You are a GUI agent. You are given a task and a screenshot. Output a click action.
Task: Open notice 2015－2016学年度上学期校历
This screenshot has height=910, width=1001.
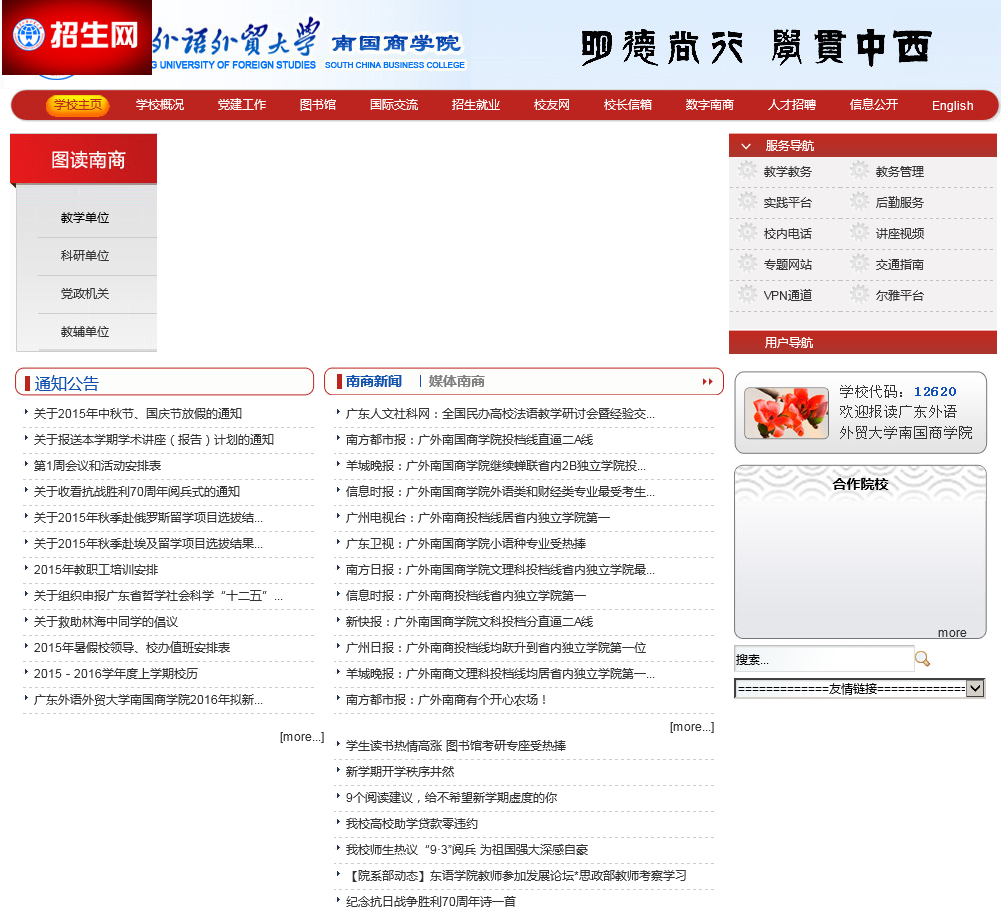click(116, 674)
